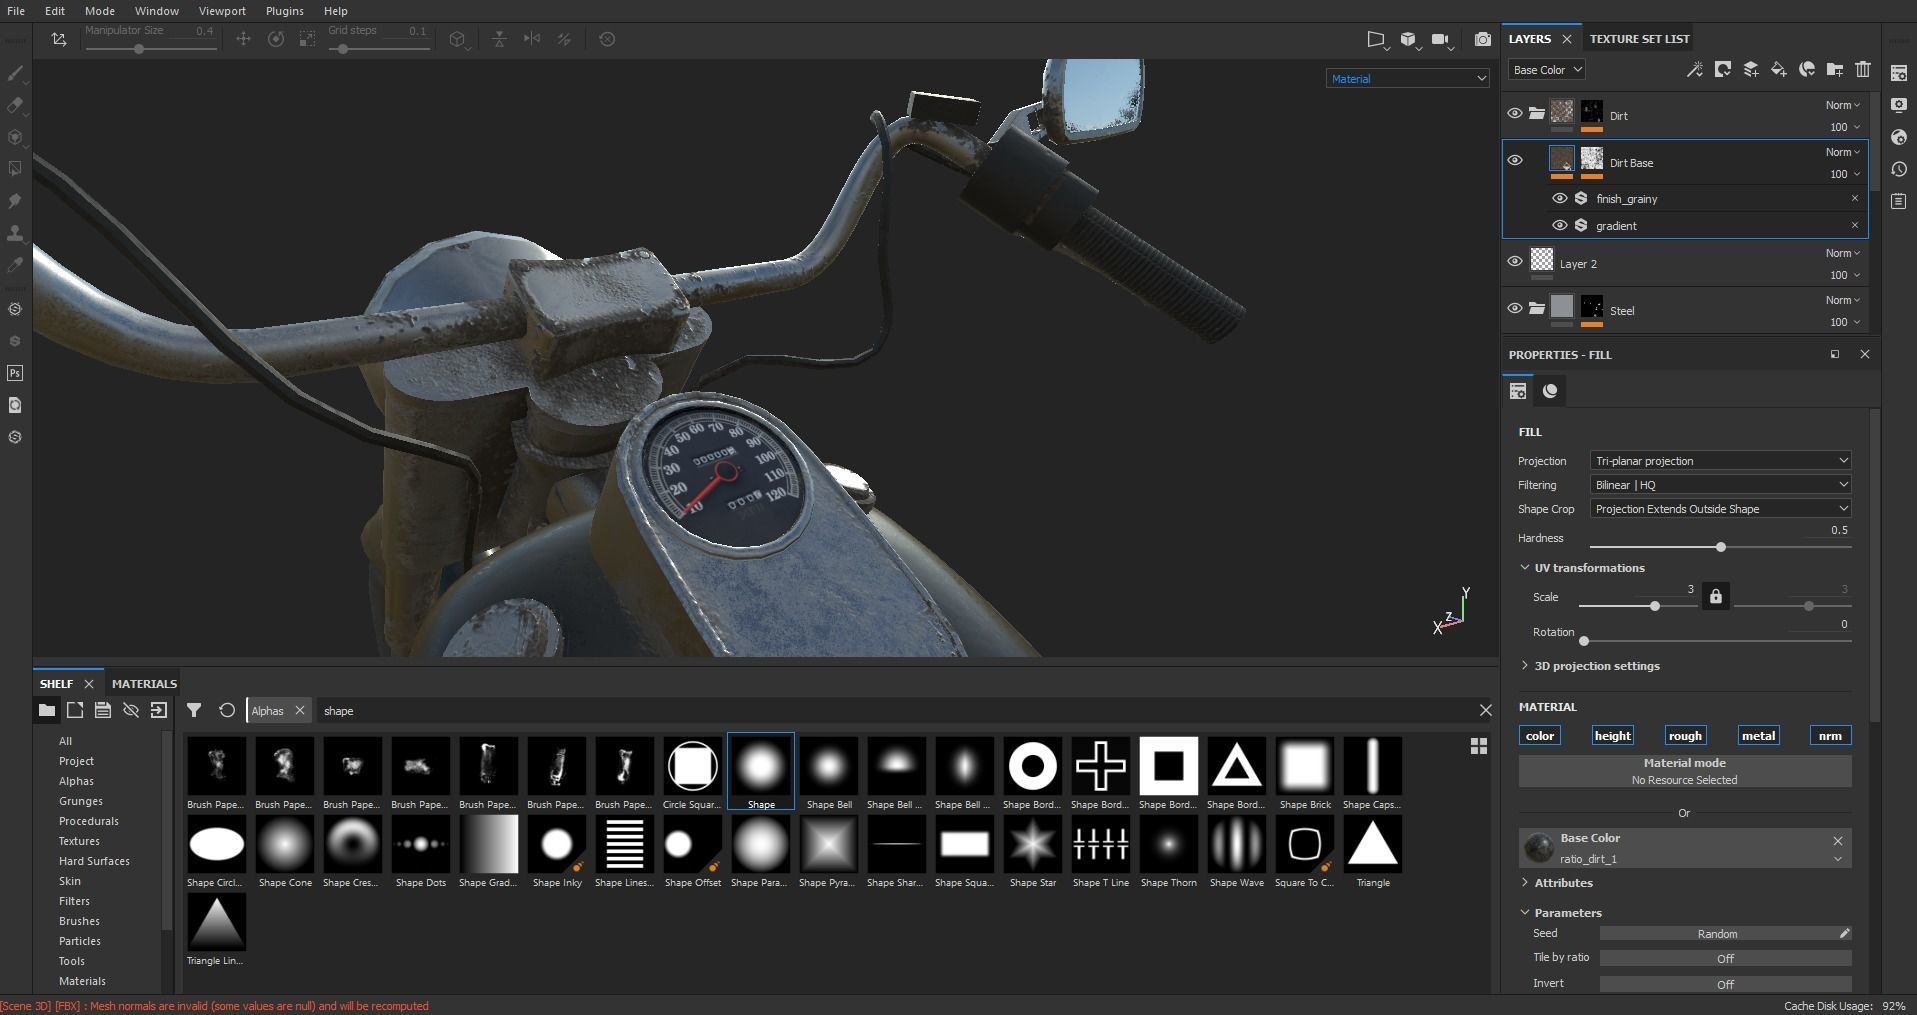1917x1015 pixels.
Task: Open the video camera settings icon
Action: point(1441,39)
